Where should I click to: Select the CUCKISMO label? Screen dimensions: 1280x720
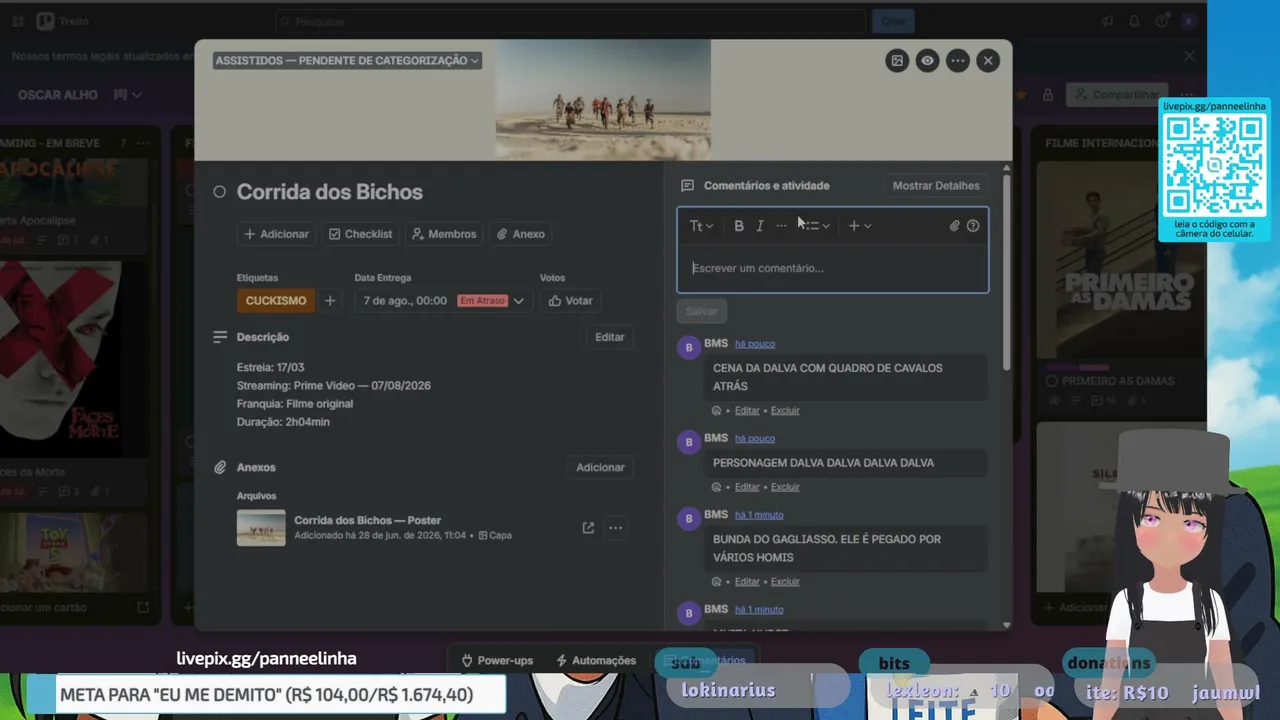point(276,301)
